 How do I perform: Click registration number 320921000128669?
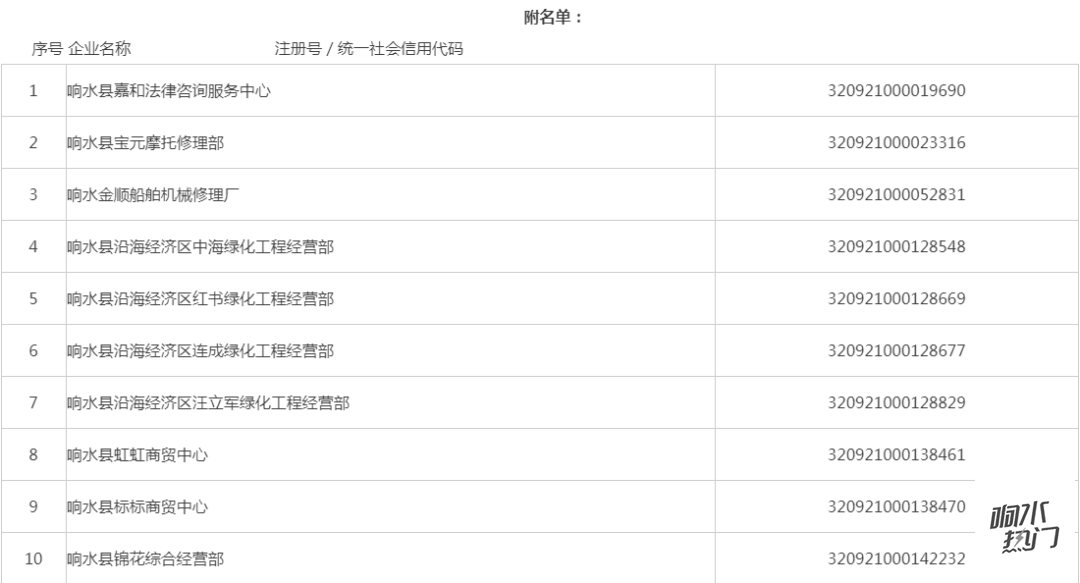896,299
